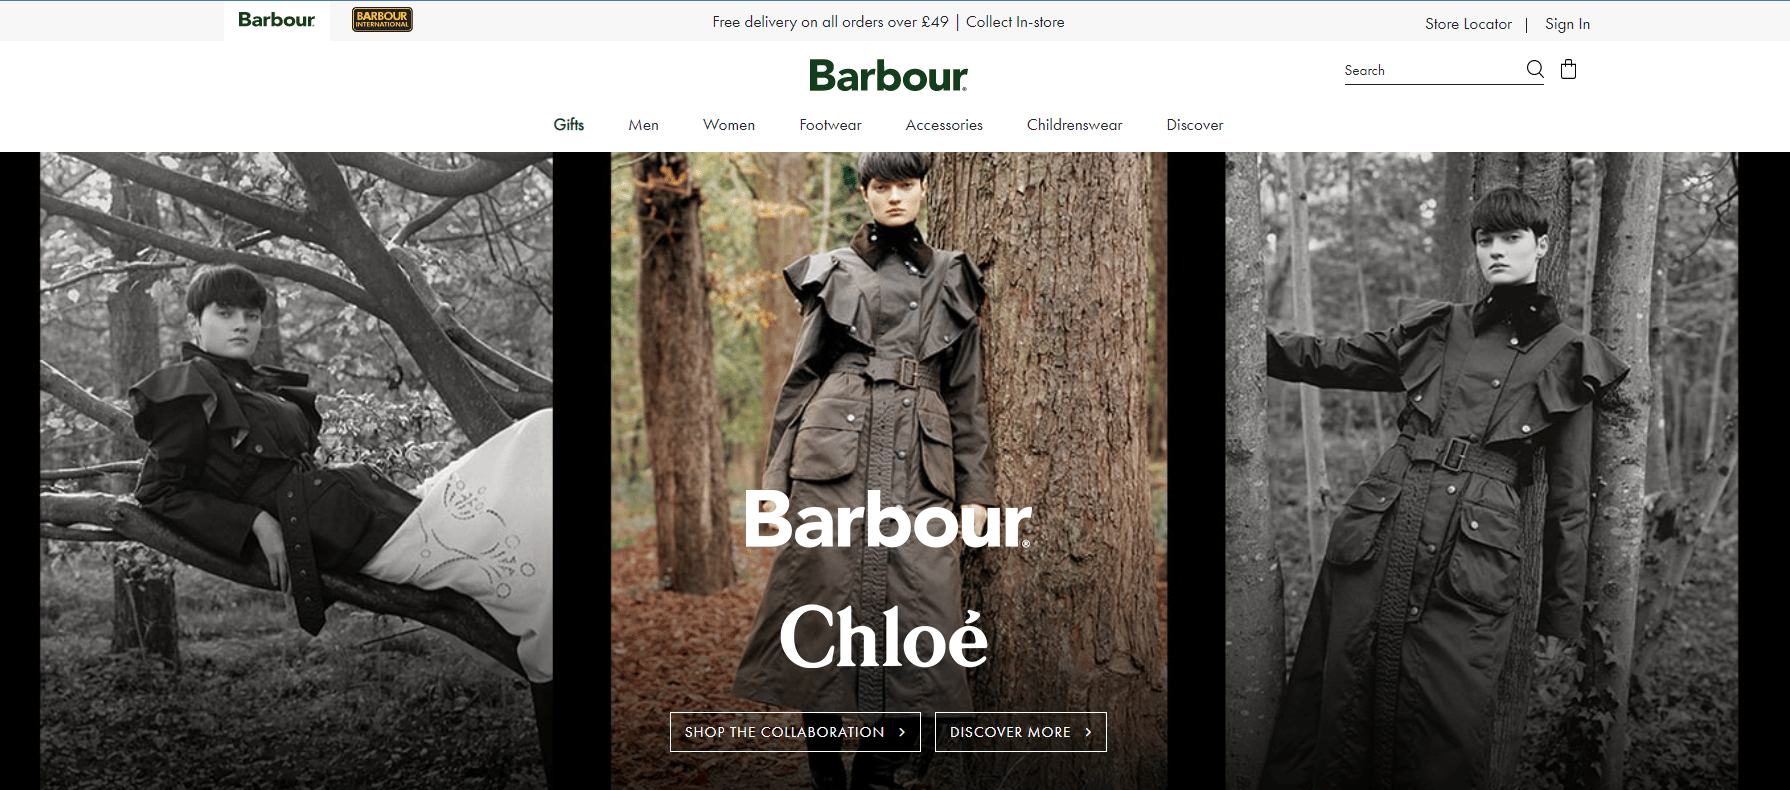This screenshot has width=1790, height=790.
Task: Click arrow chevron on Discover More
Action: (x=1088, y=732)
